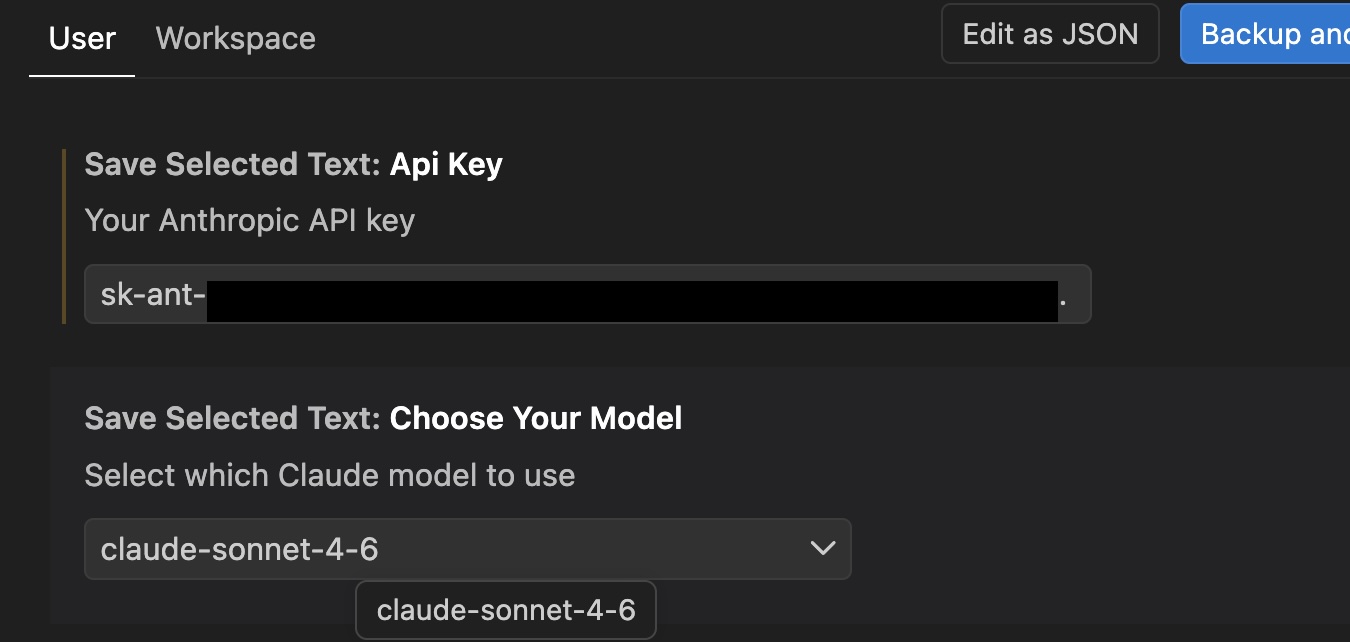Choose claude-sonnet-4-6 from the model picker
The height and width of the screenshot is (642, 1350).
505,610
